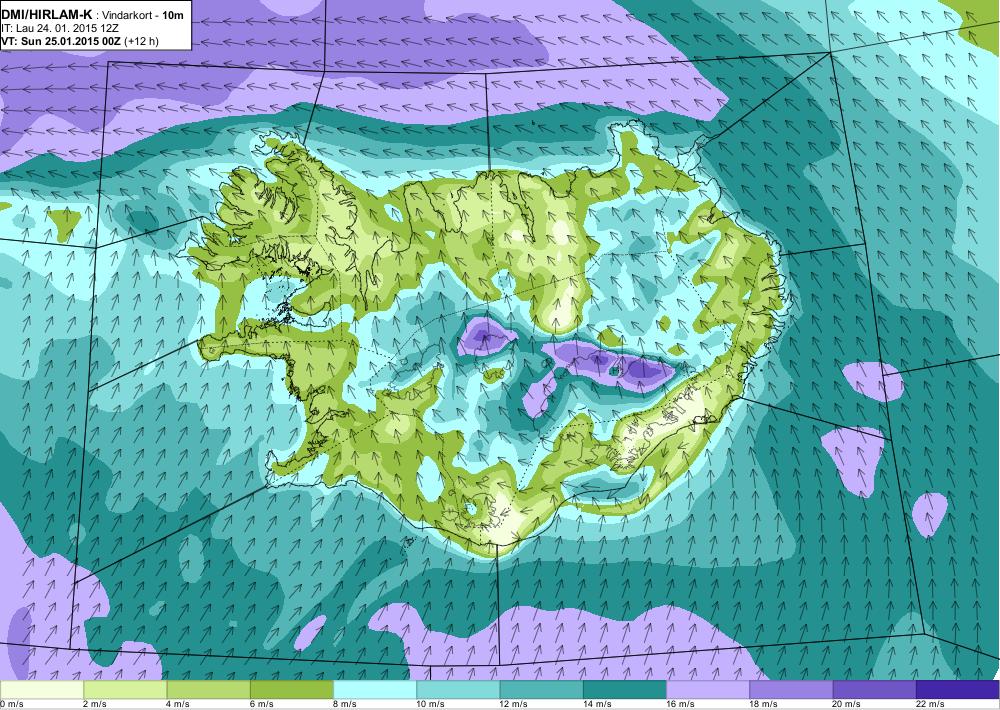Select the pale cyan swatch between 8 and 10 m/s

(x=375, y=690)
